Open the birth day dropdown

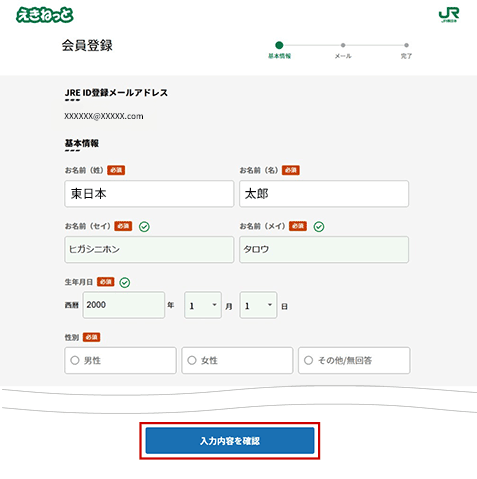tap(258, 305)
